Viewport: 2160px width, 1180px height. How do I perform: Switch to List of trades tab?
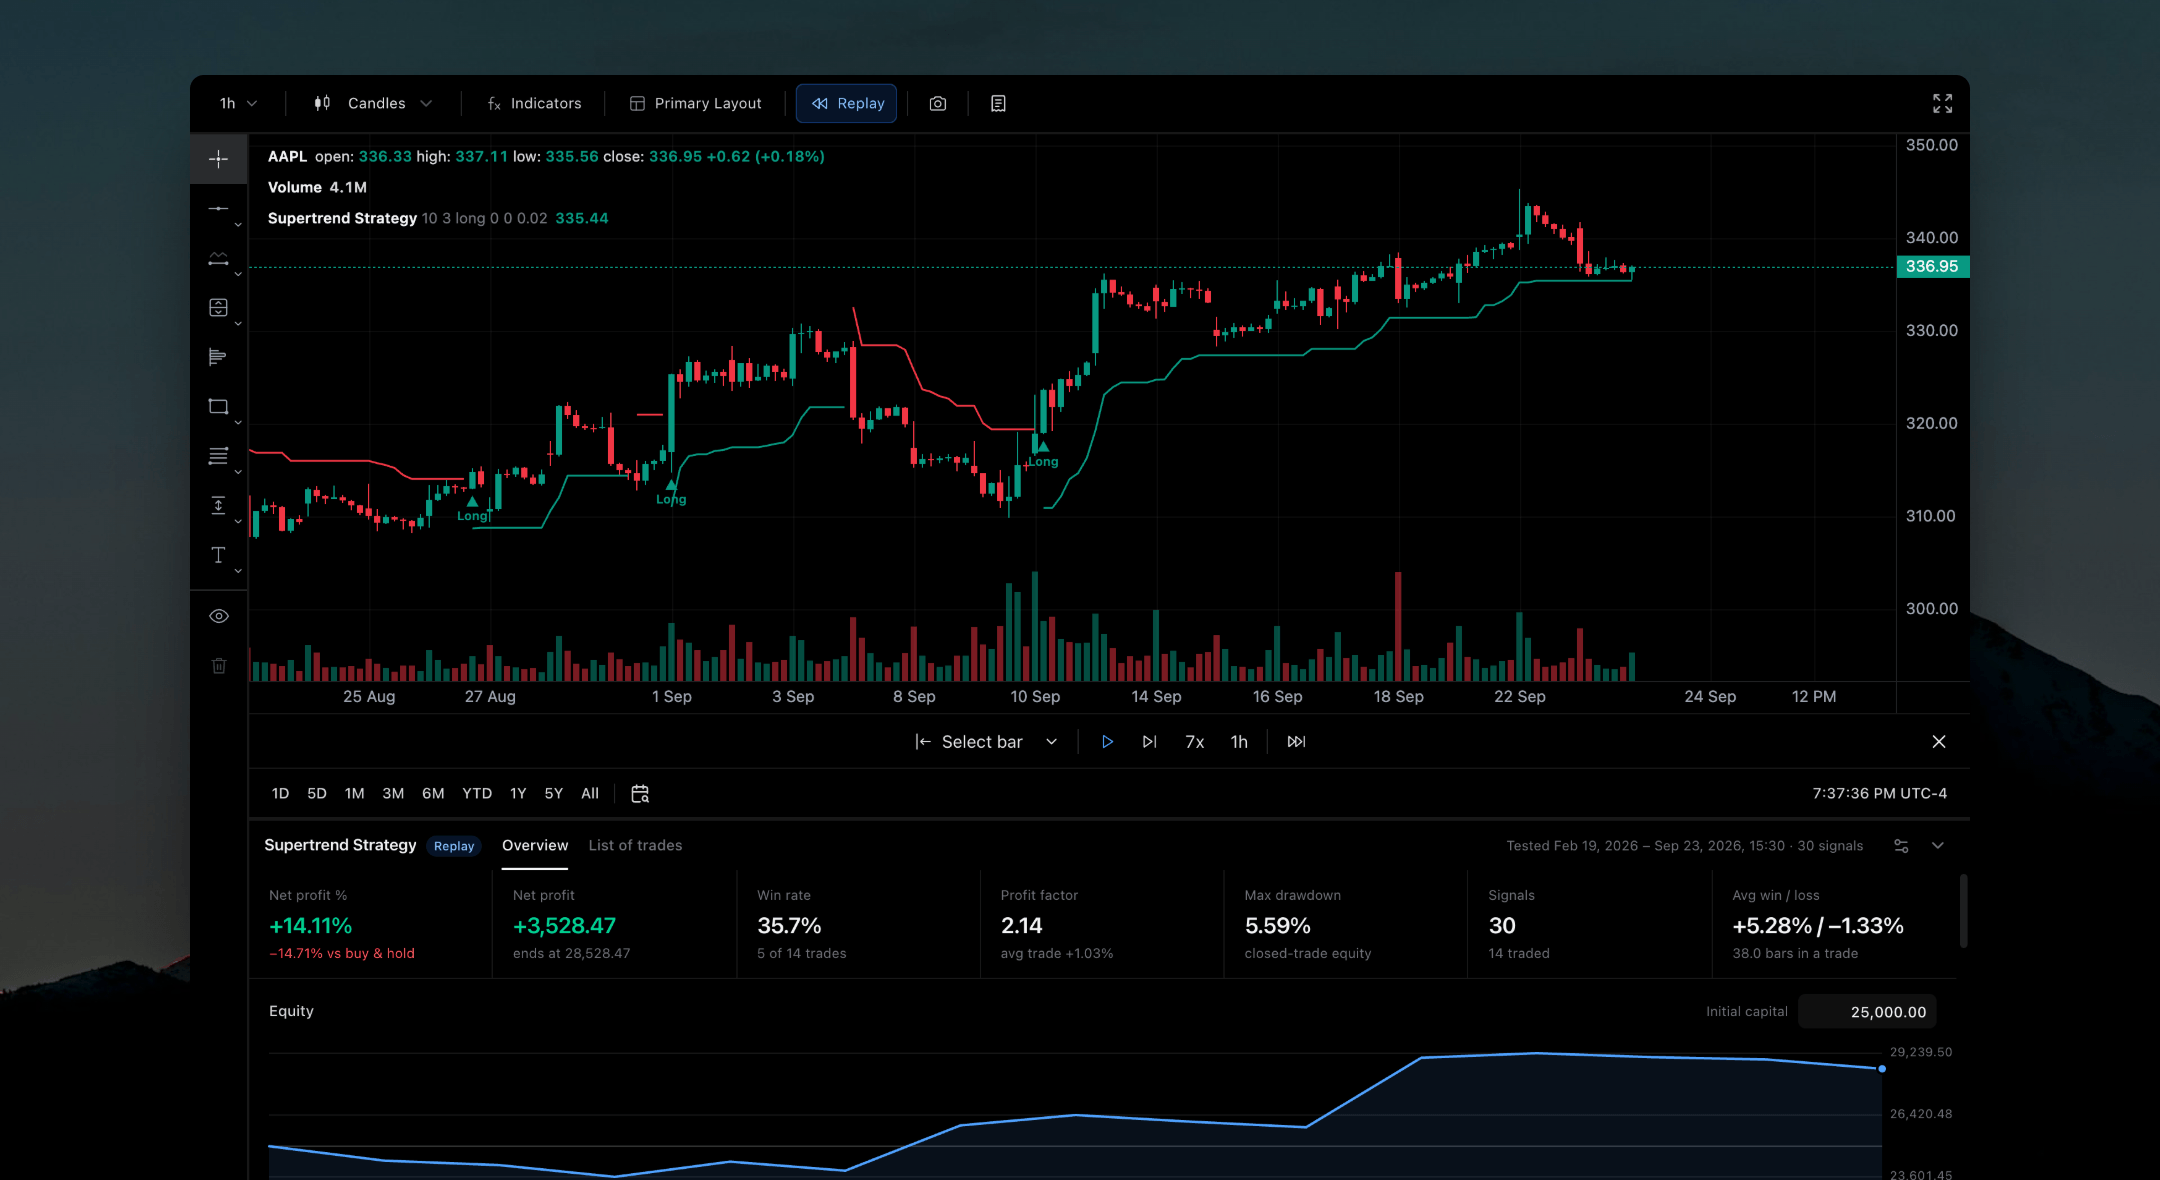635,846
